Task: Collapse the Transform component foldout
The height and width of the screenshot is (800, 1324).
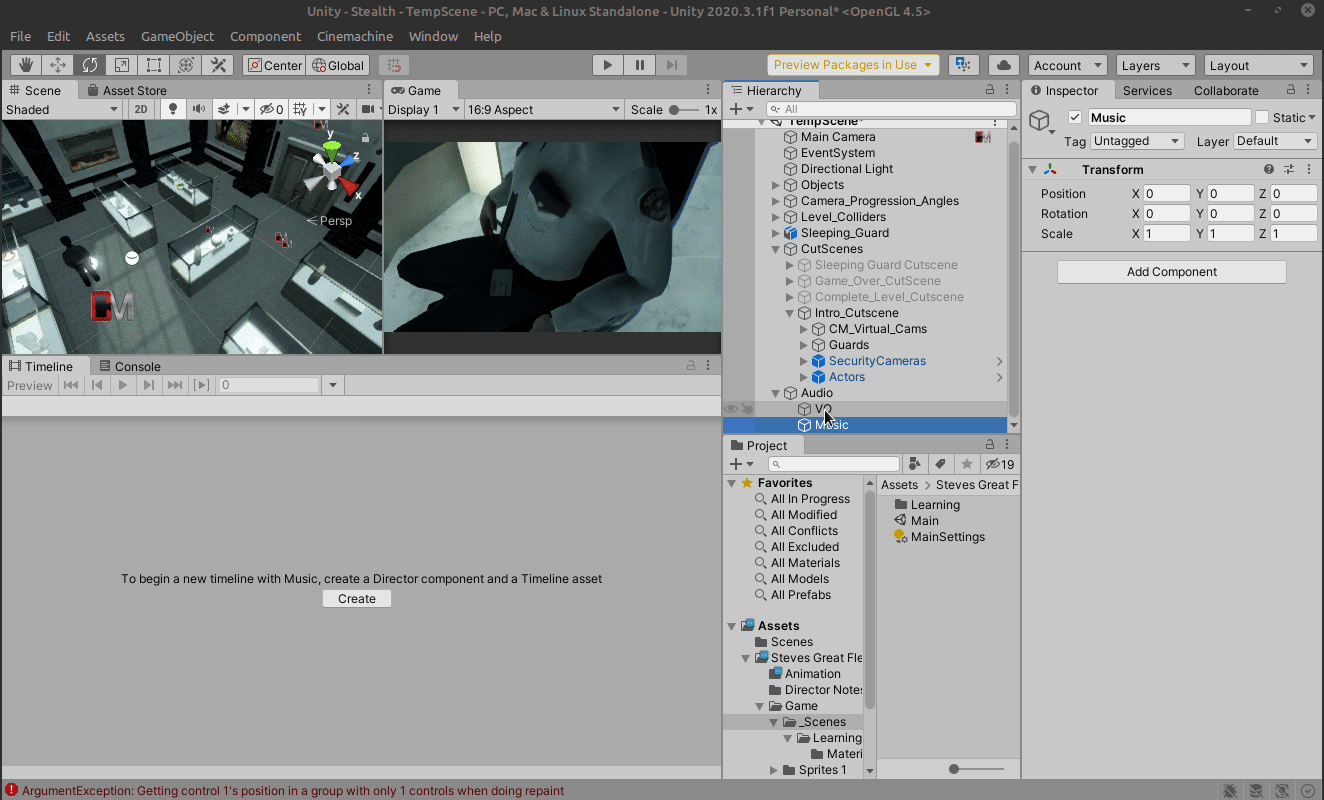Action: click(x=1032, y=170)
